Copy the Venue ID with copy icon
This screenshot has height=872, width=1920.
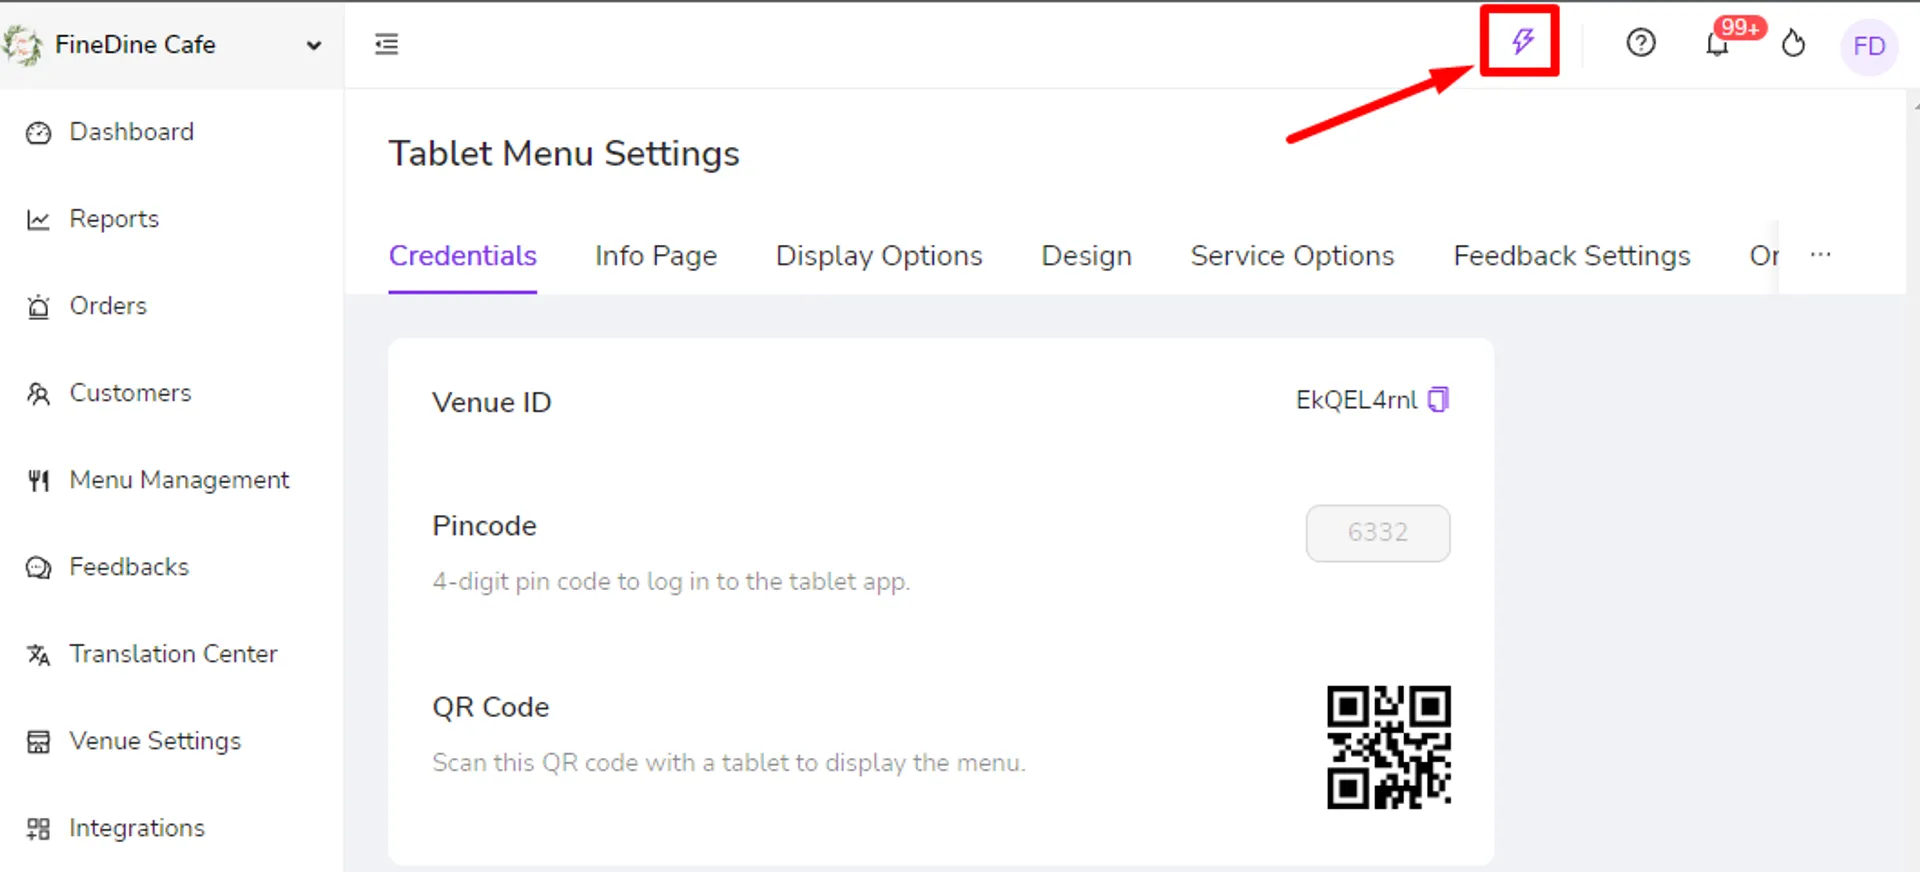(1438, 400)
